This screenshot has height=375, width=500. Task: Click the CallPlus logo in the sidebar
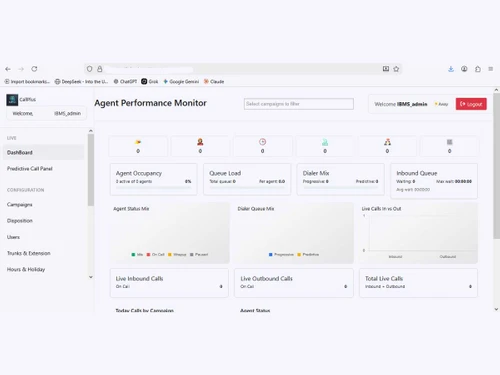(12, 100)
